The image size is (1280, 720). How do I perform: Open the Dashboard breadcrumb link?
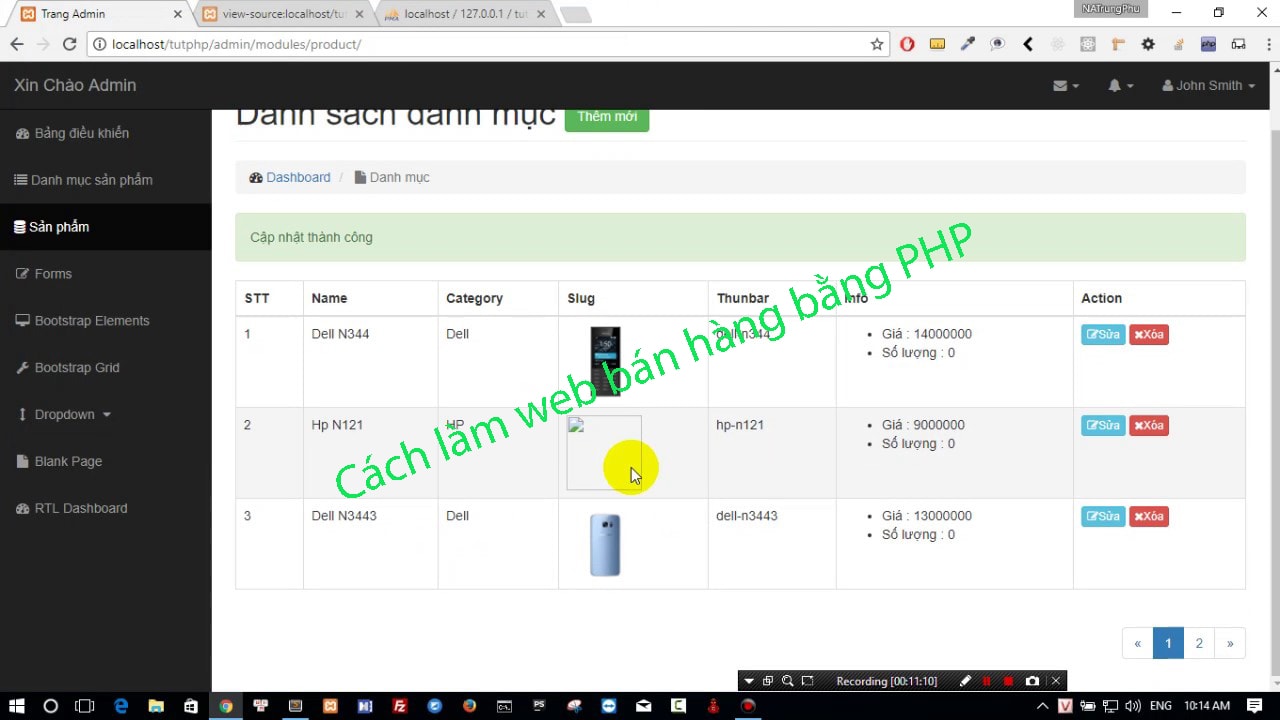click(x=298, y=177)
